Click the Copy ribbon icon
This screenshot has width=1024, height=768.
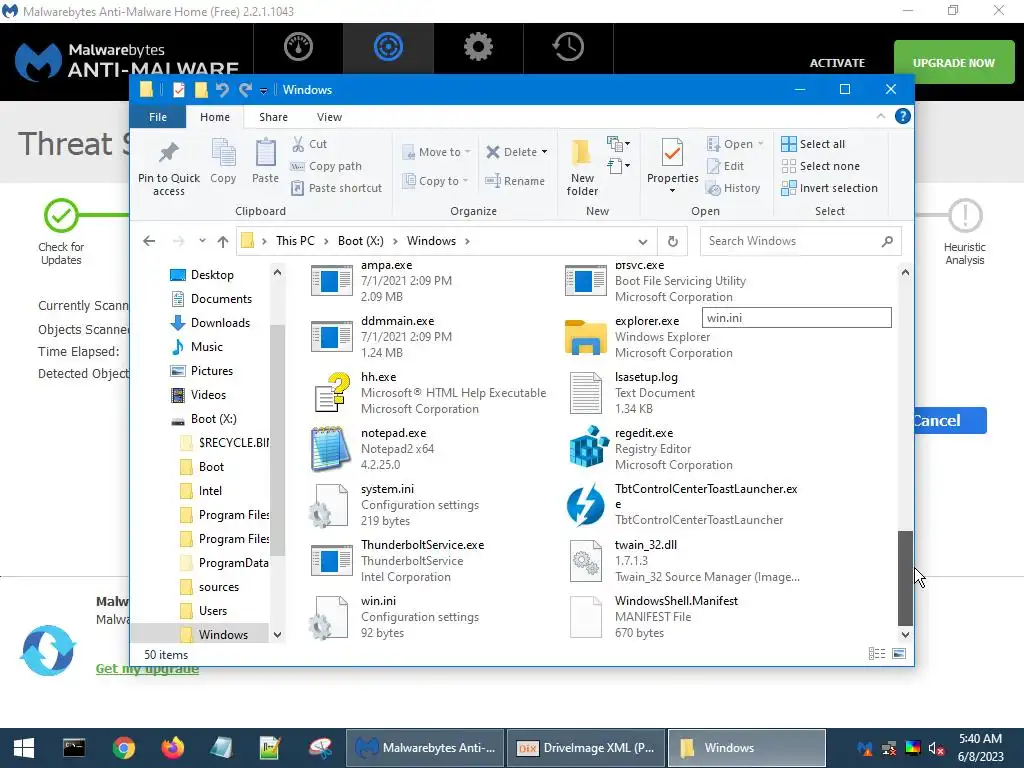click(x=223, y=153)
